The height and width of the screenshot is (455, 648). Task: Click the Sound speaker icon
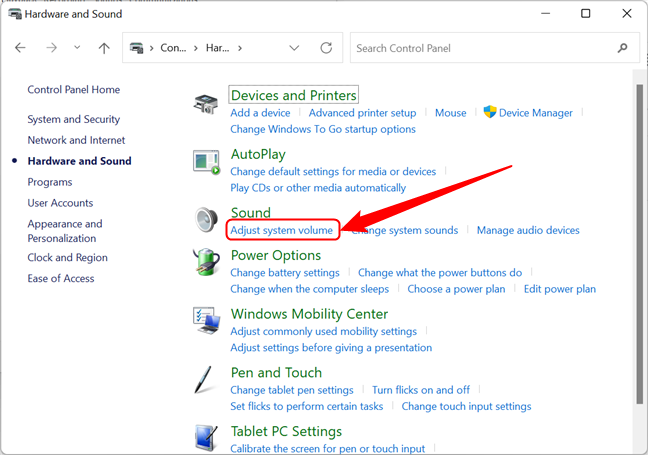pyautogui.click(x=206, y=220)
